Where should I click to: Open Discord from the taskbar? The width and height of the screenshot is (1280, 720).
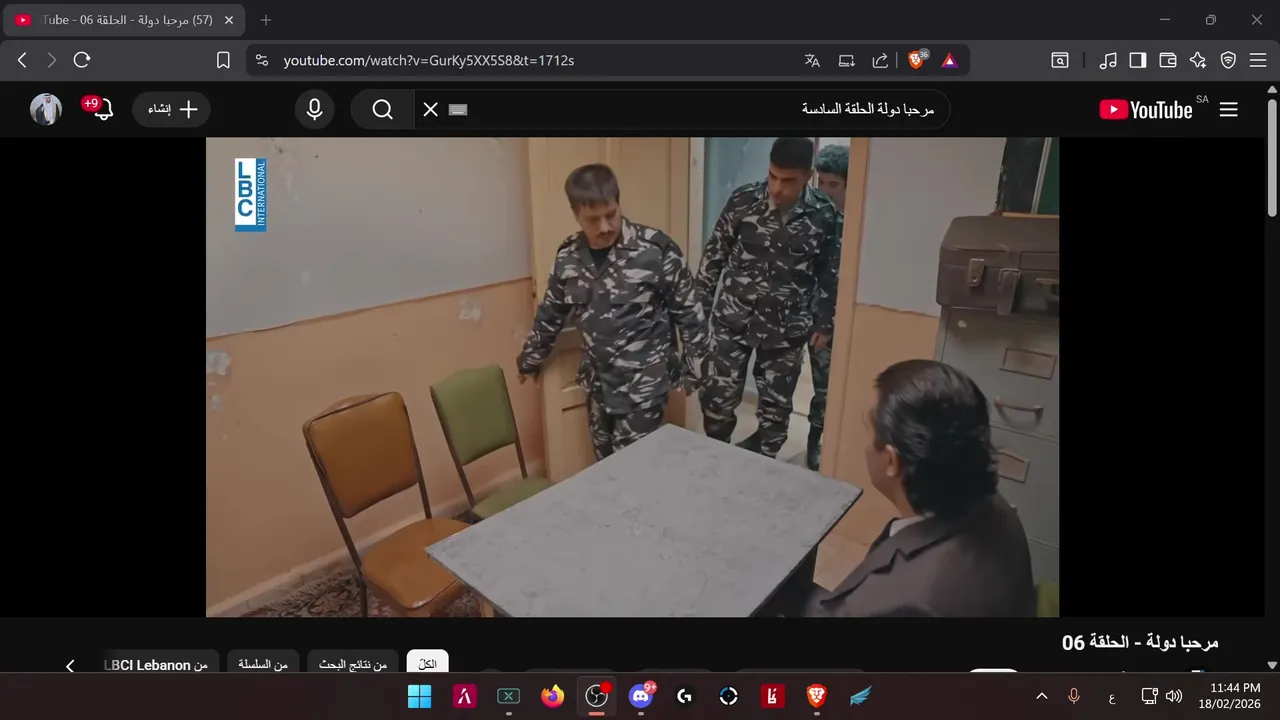[x=641, y=696]
